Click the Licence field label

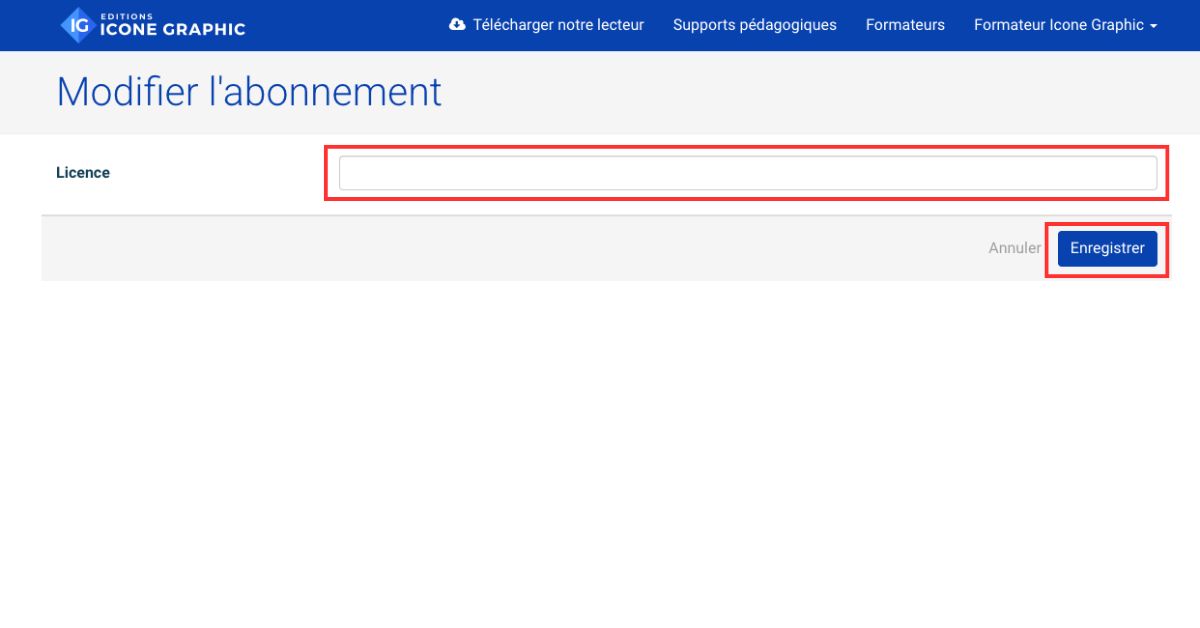[x=83, y=173]
